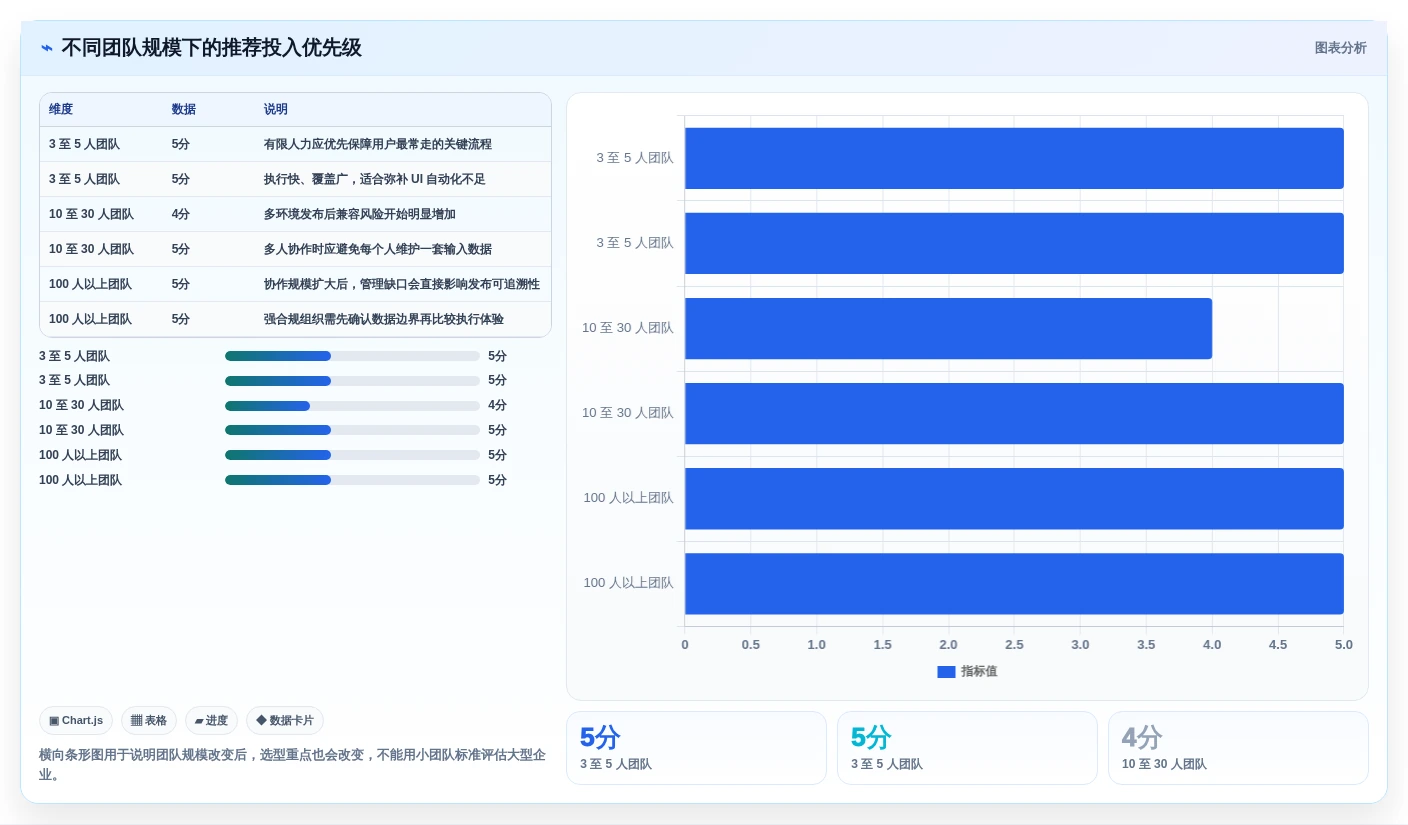Select the row 协作规模扩大后,管理缺口会直接影响发布可追溯性
This screenshot has height=825, width=1408.
295,284
